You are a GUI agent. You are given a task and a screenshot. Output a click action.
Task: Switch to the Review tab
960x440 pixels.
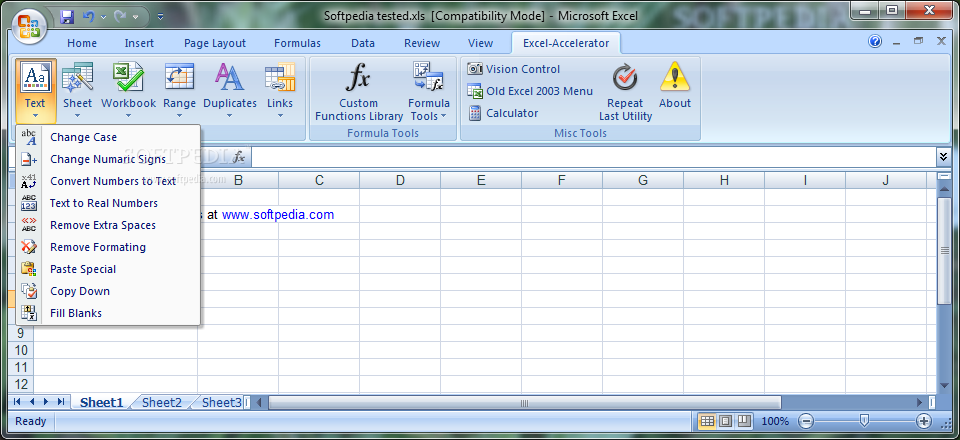tap(422, 43)
